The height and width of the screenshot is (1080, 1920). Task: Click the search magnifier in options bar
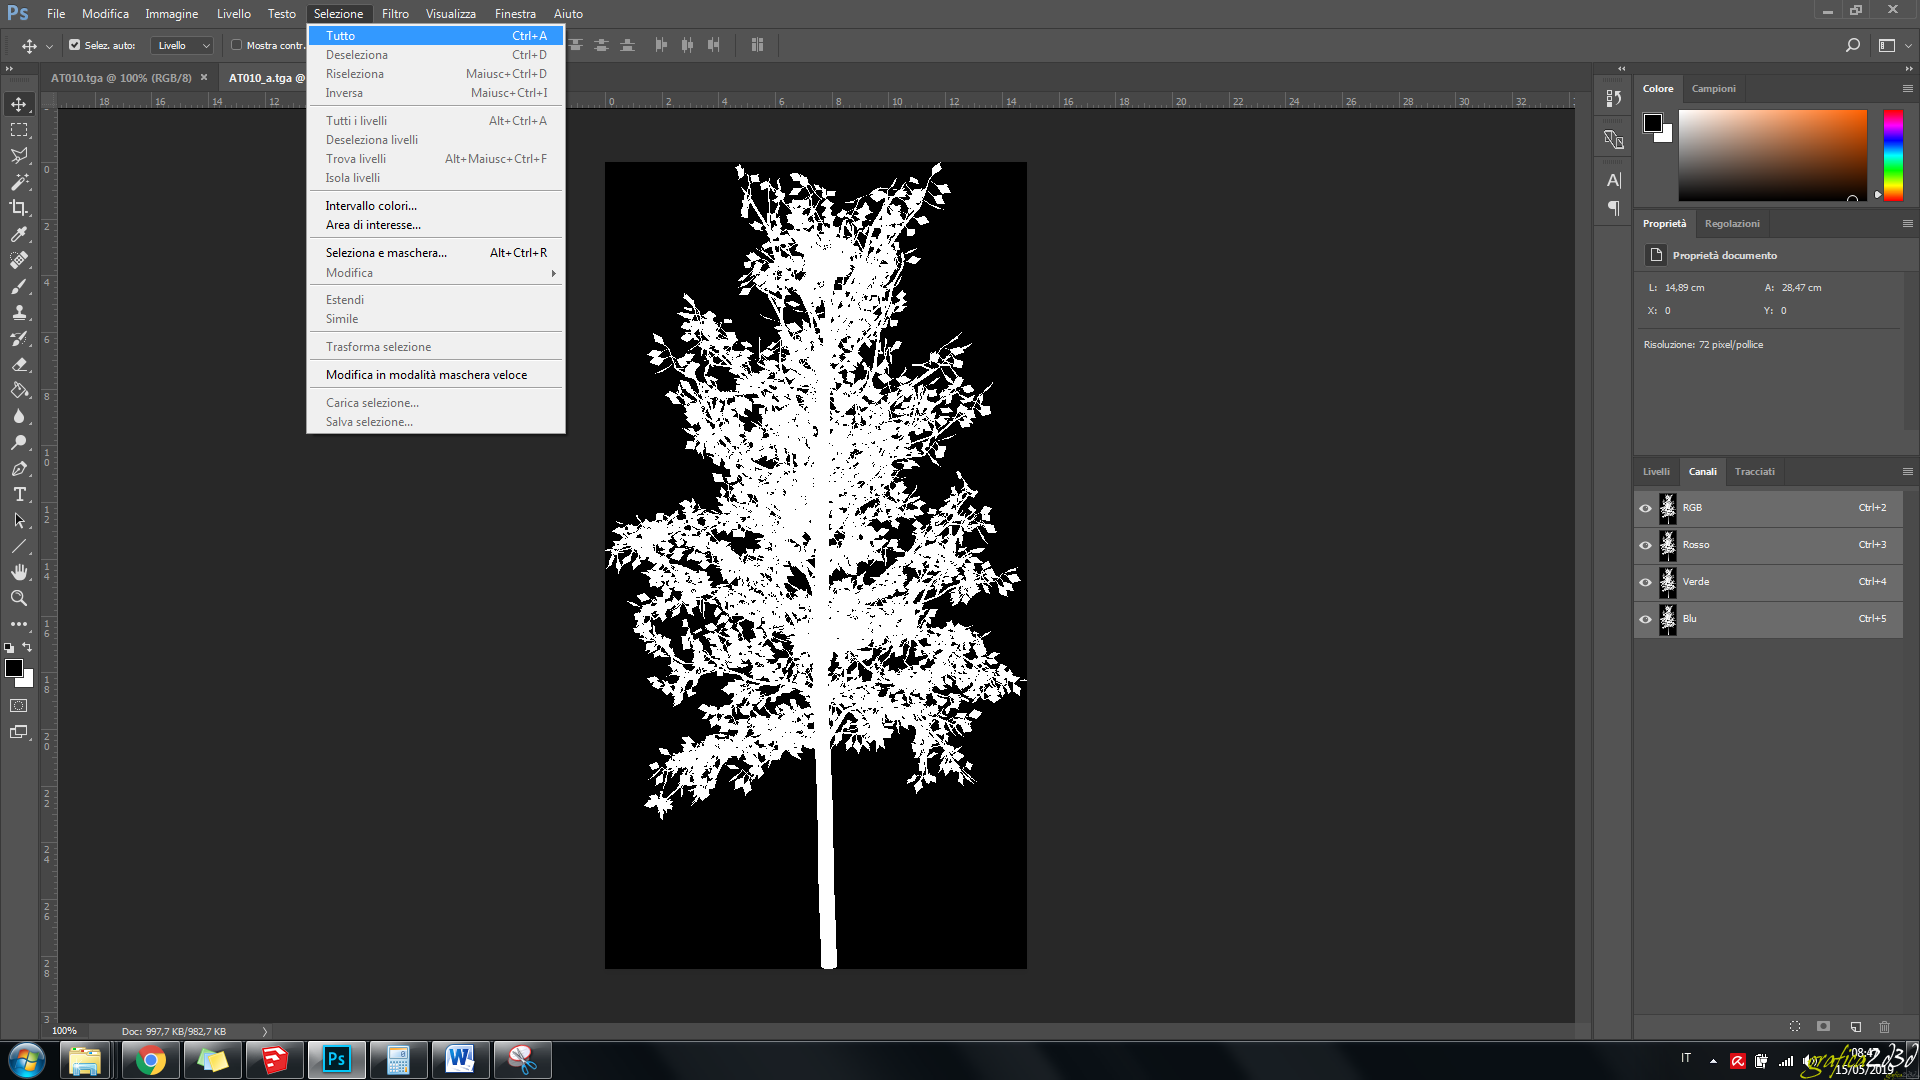click(x=1852, y=45)
